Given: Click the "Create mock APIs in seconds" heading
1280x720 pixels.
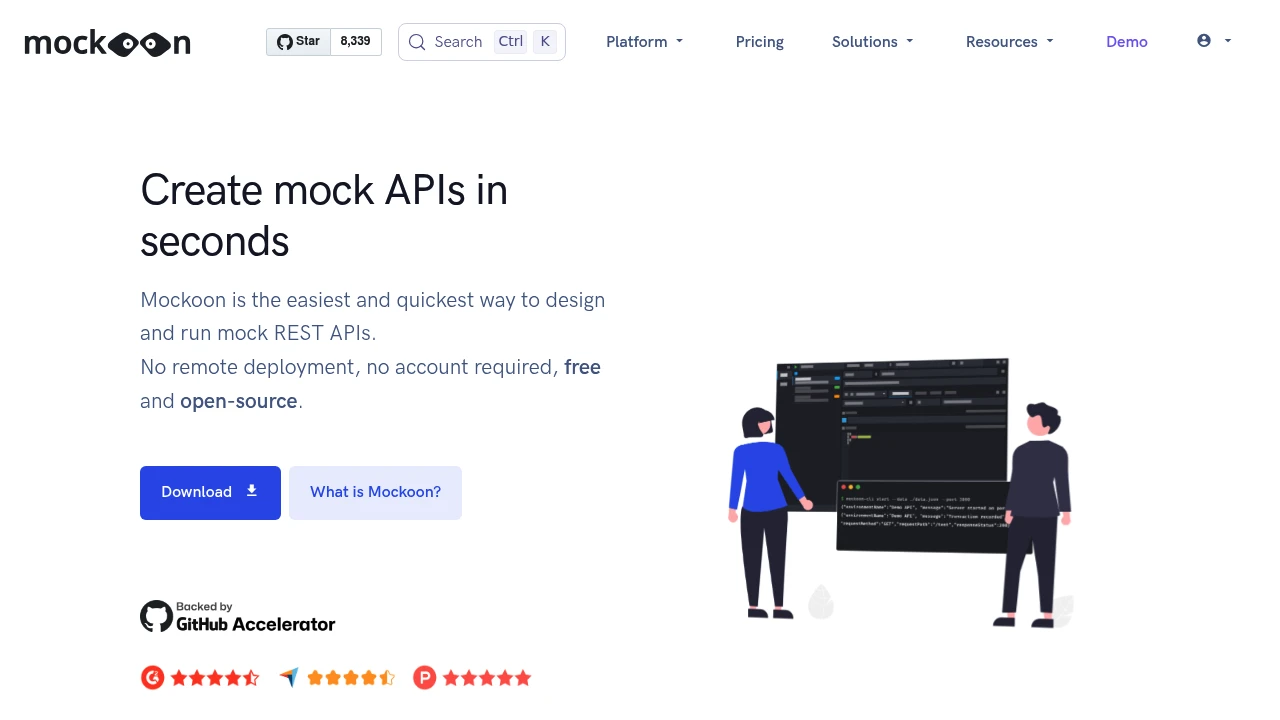Looking at the screenshot, I should (x=324, y=216).
